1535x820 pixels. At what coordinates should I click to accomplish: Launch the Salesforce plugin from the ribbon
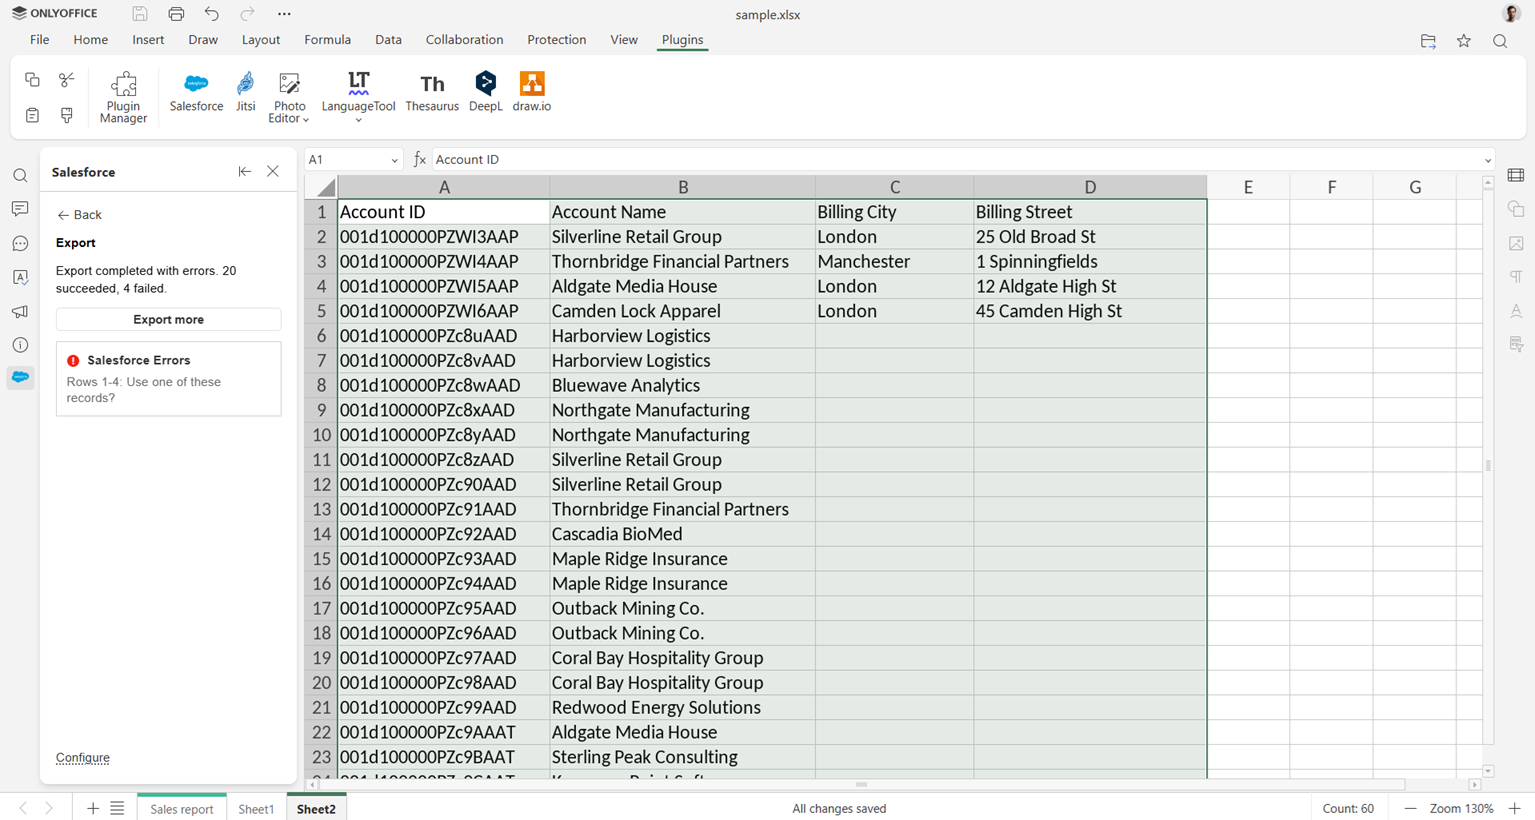(x=196, y=92)
